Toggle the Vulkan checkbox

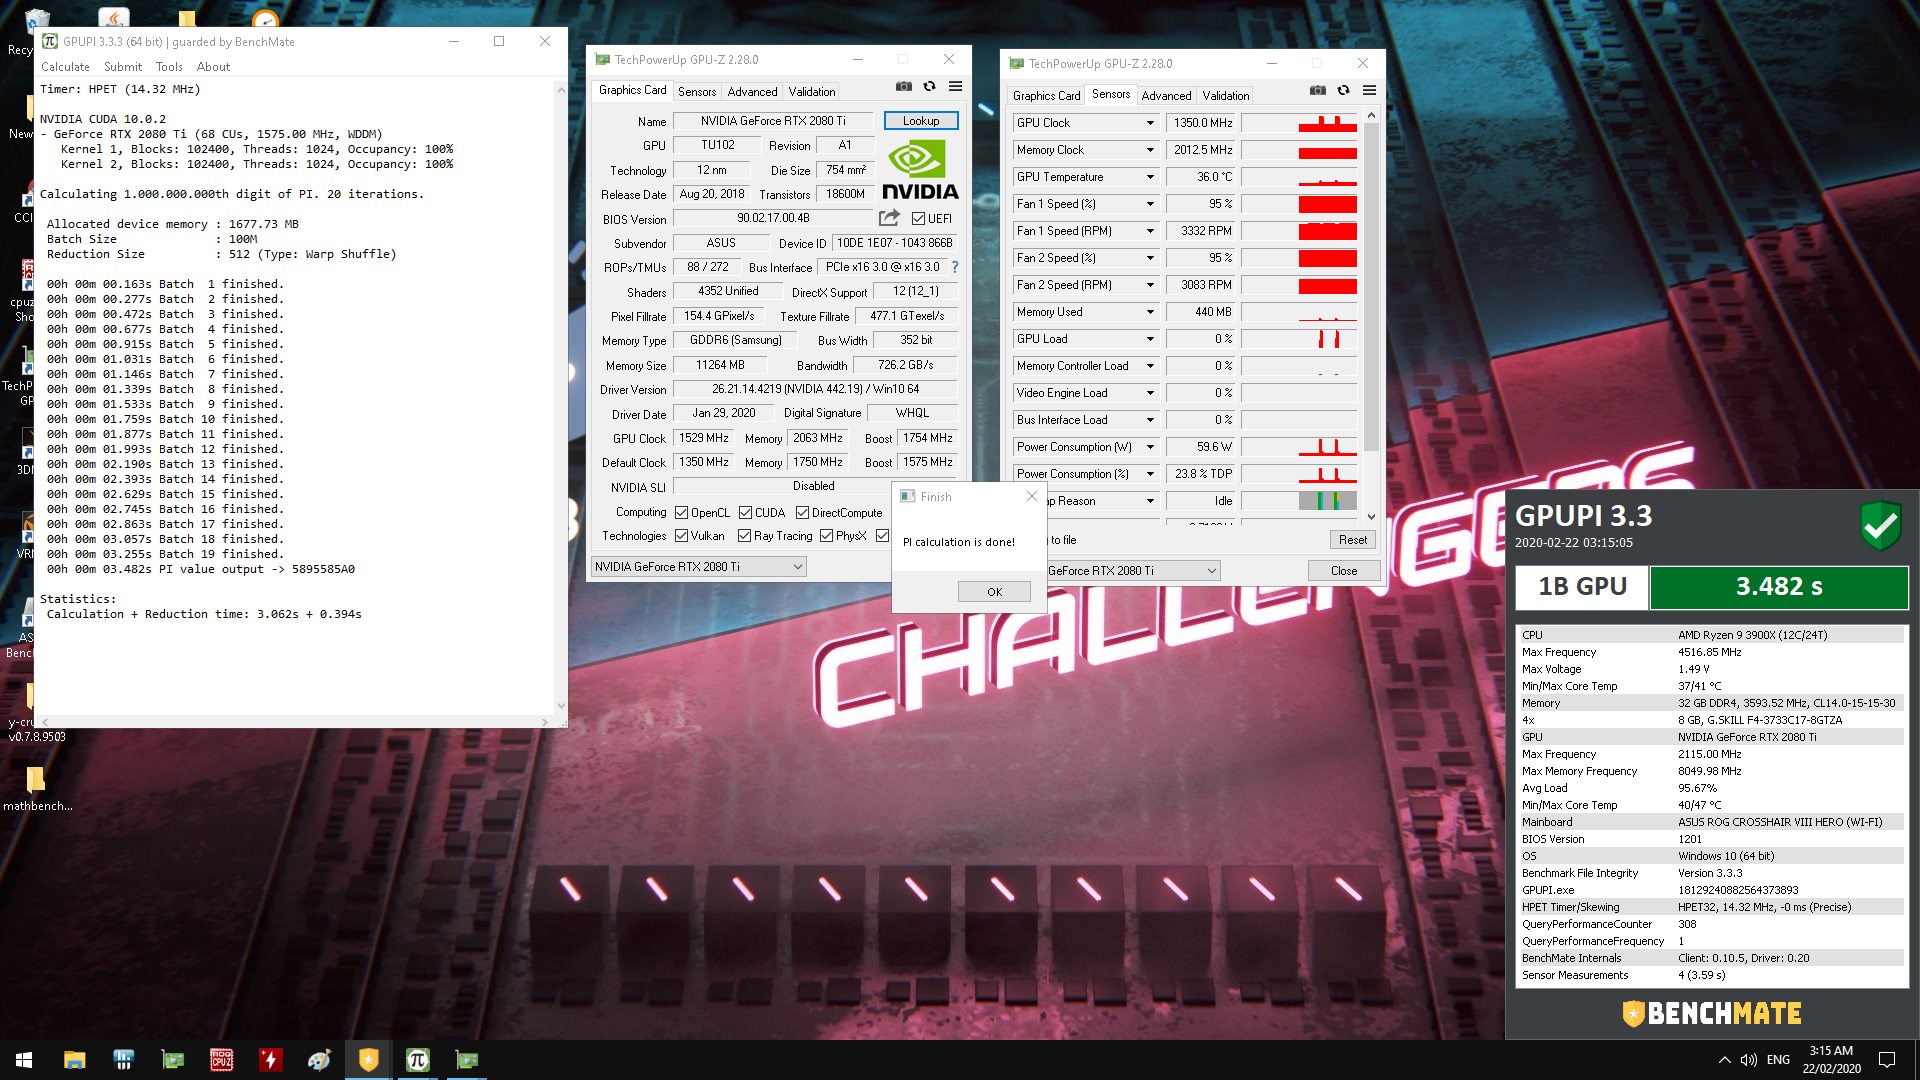tap(681, 536)
